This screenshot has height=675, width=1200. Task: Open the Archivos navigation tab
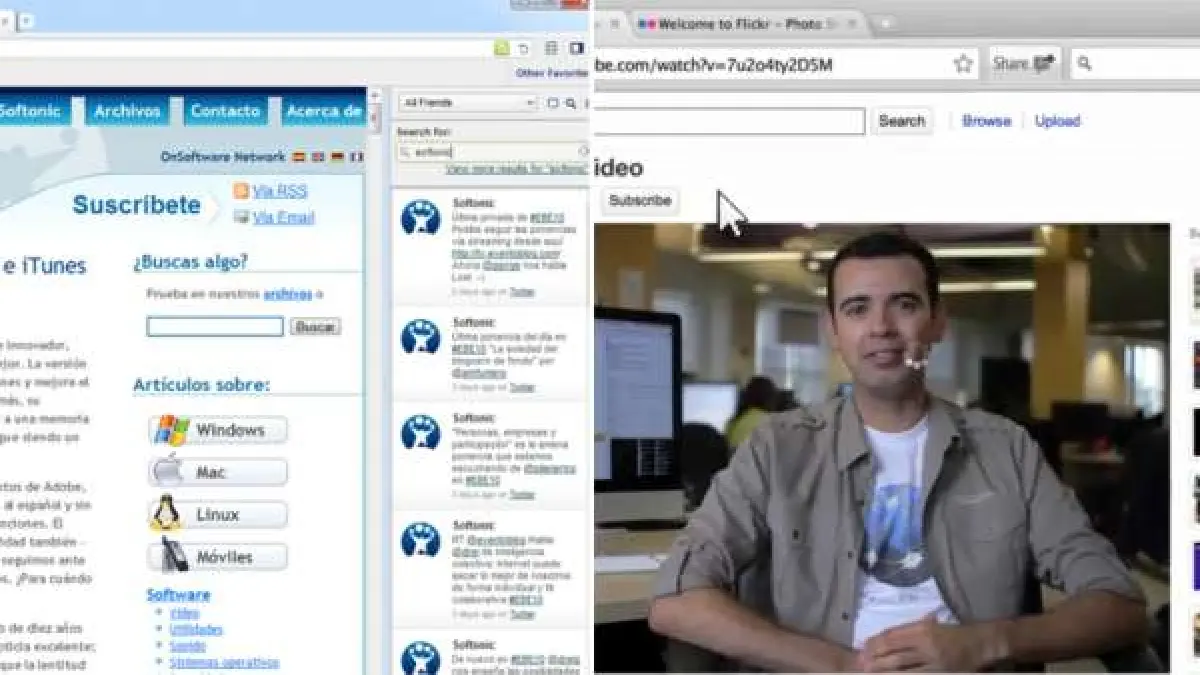(x=127, y=111)
